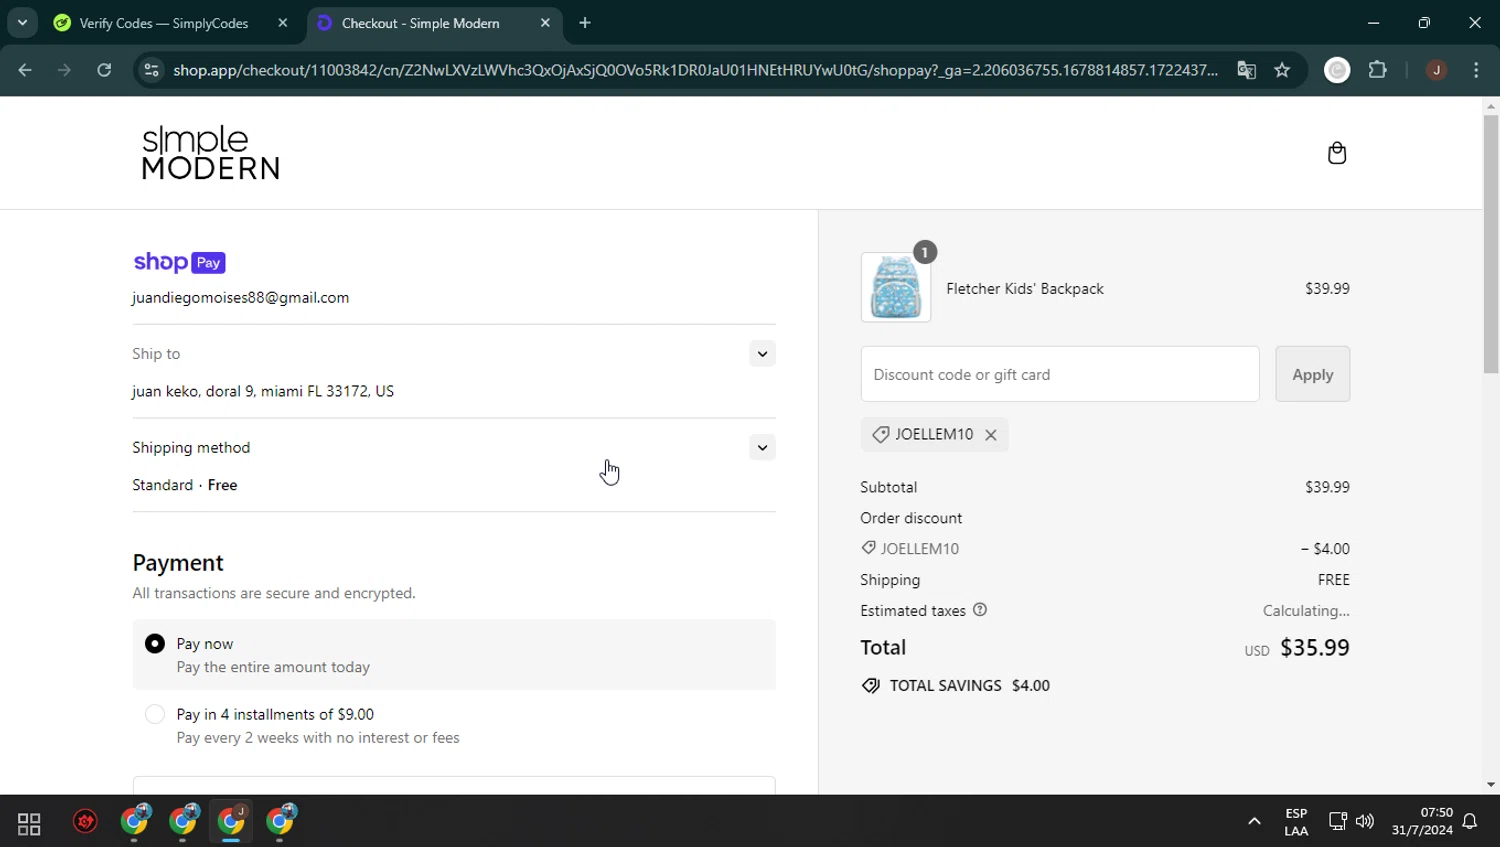
Task: Close the Checkout Simple Modern tab
Action: pyautogui.click(x=545, y=23)
